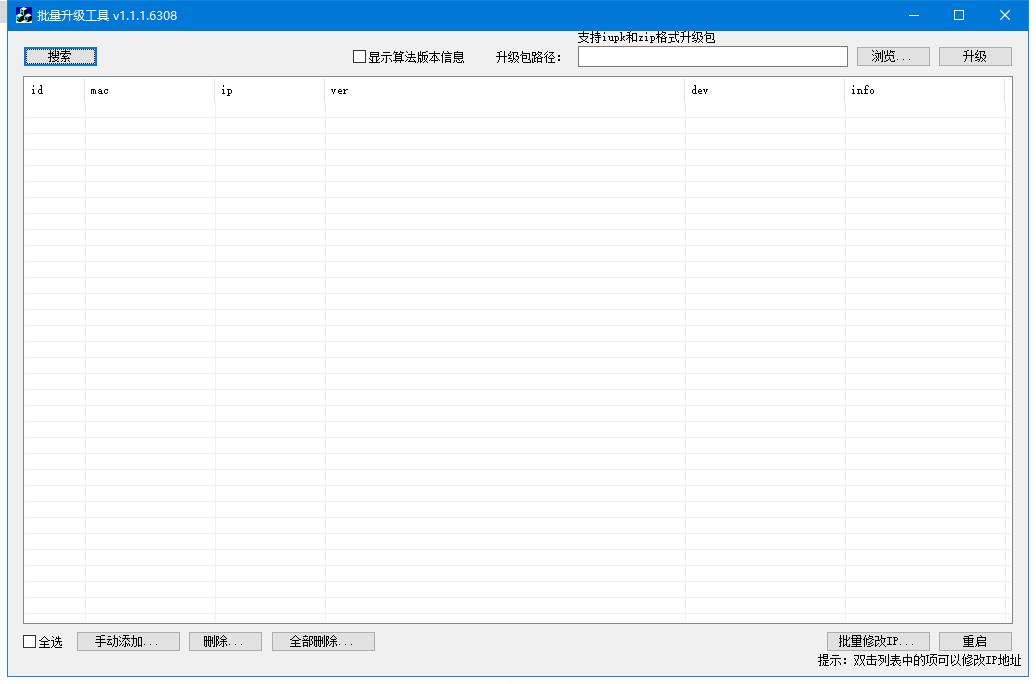
Task: Click the app icon in title bar
Action: click(24, 15)
